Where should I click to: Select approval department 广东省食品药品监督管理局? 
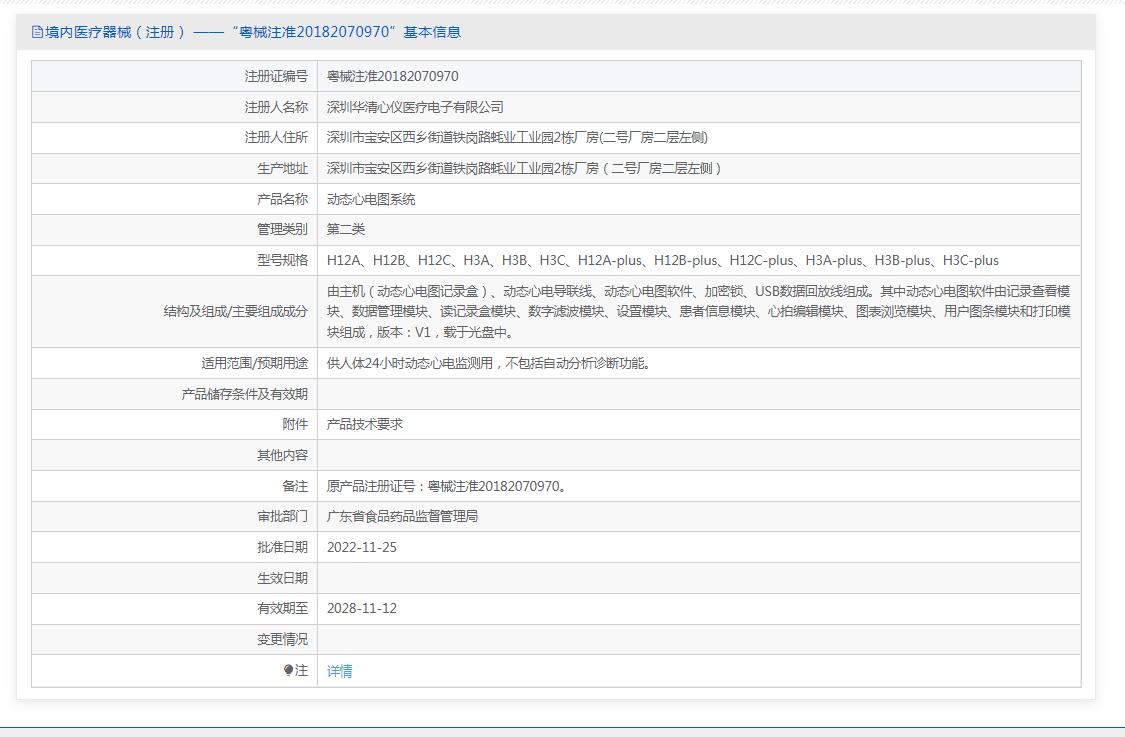[x=403, y=516]
